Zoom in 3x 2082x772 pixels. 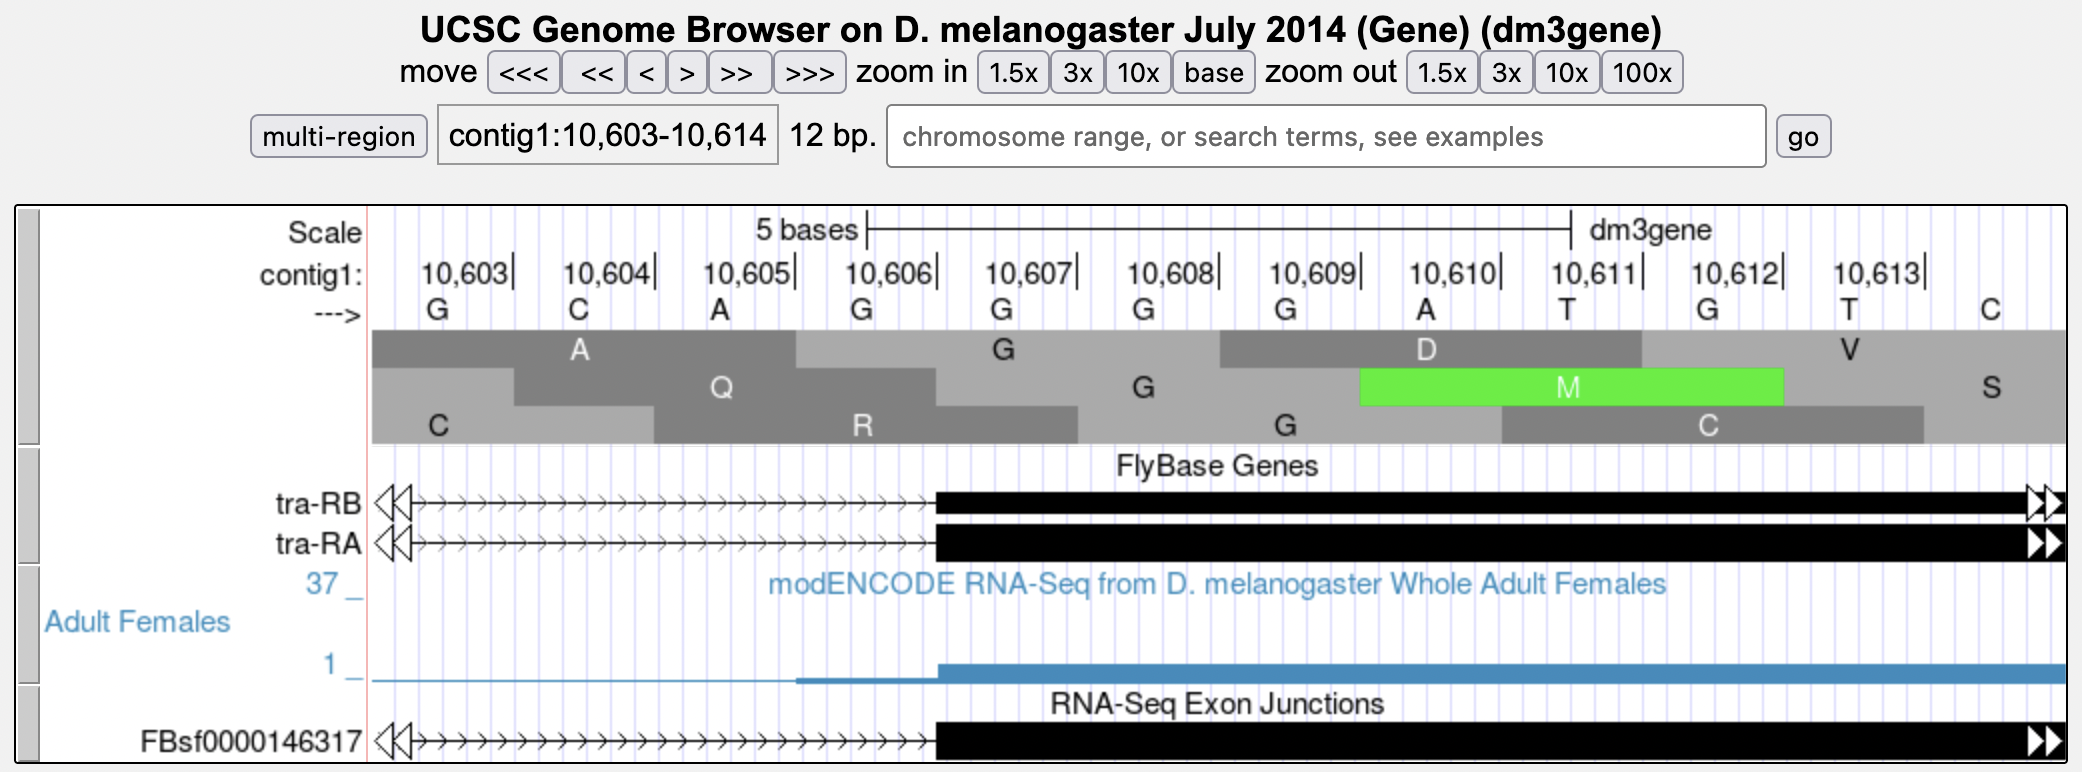[1077, 73]
